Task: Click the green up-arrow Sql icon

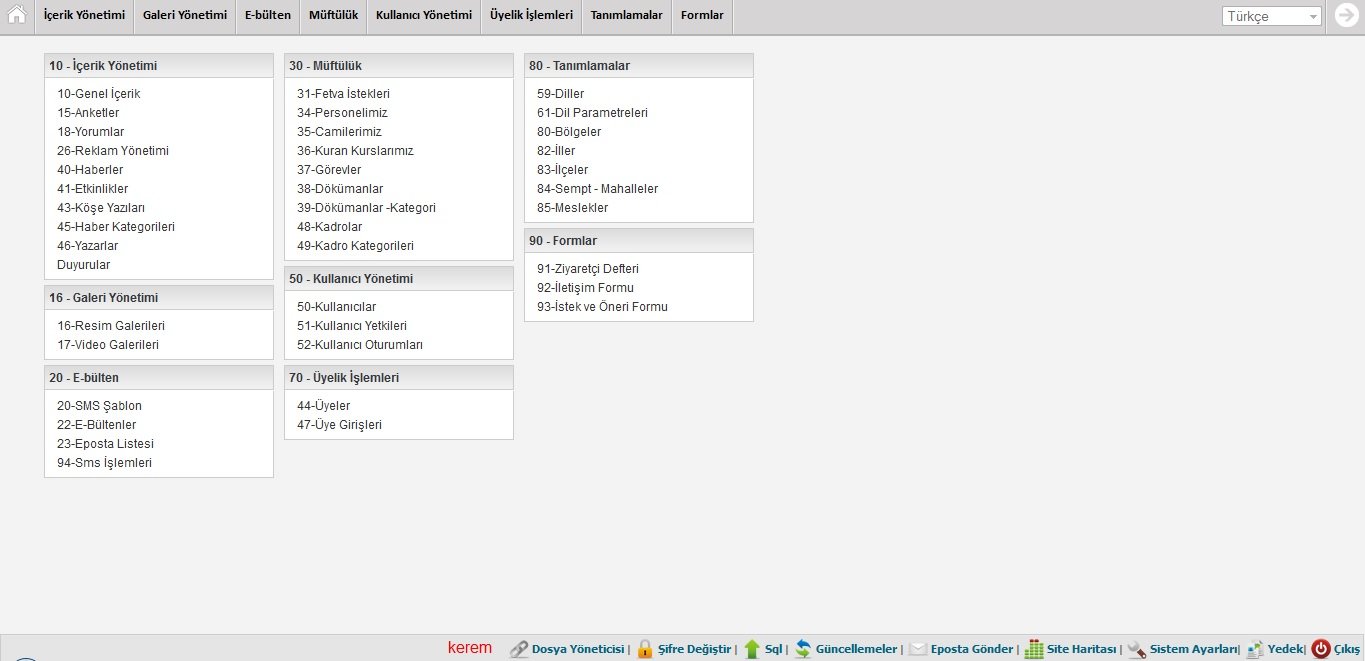Action: (x=752, y=649)
